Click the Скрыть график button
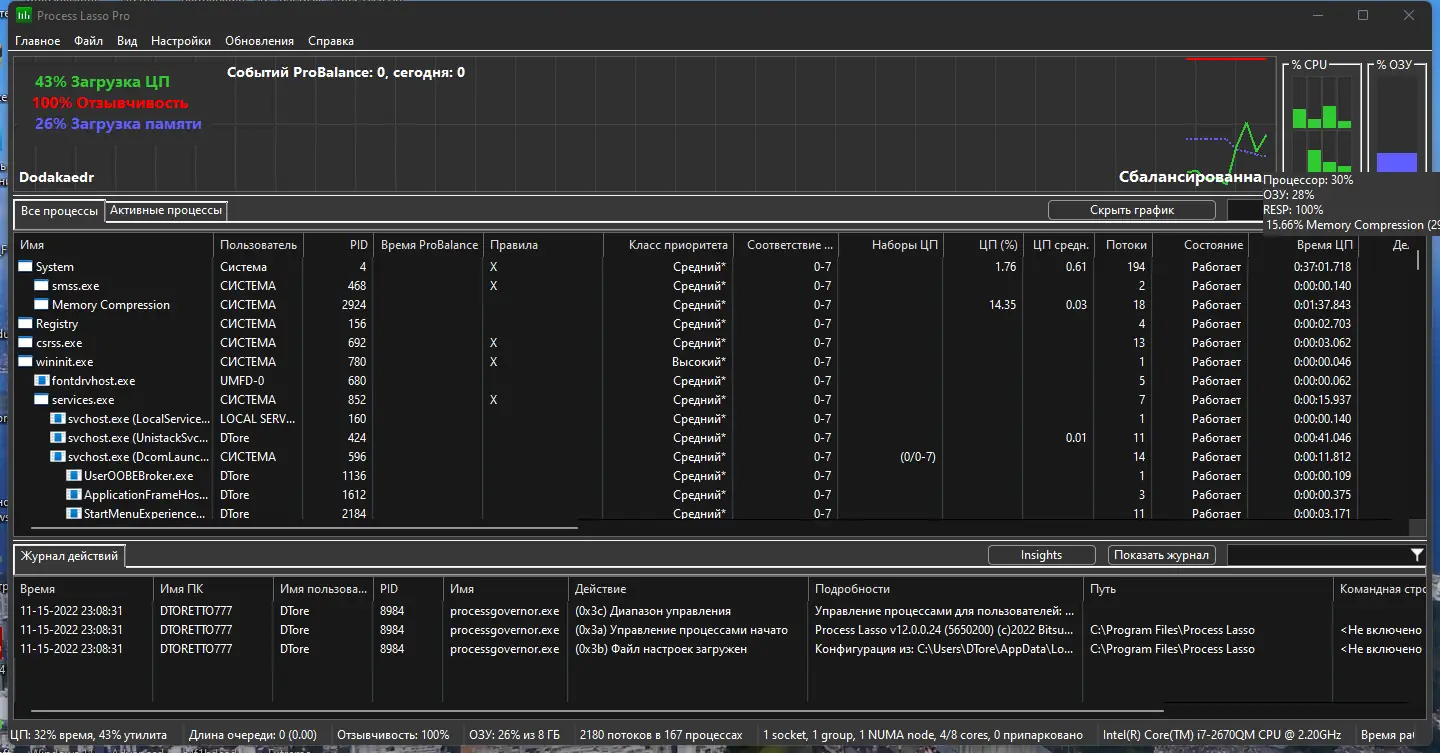Screen dimensions: 1440x753 pos(1131,210)
